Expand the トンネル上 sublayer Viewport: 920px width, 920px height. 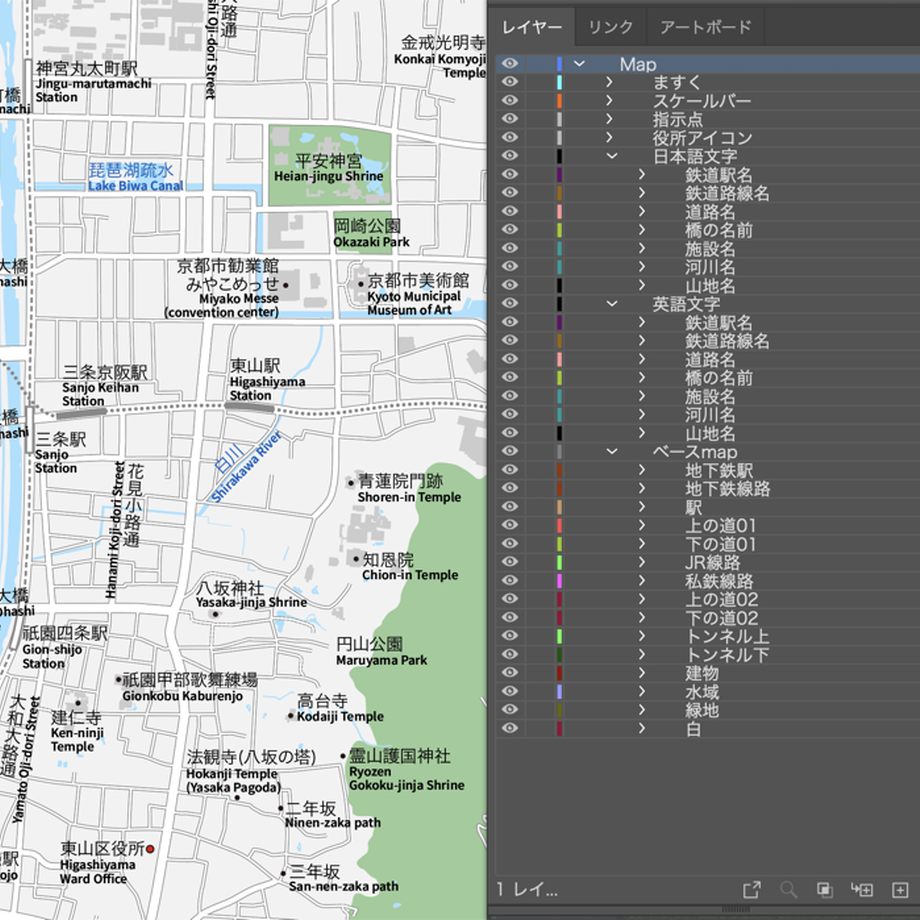coord(642,635)
